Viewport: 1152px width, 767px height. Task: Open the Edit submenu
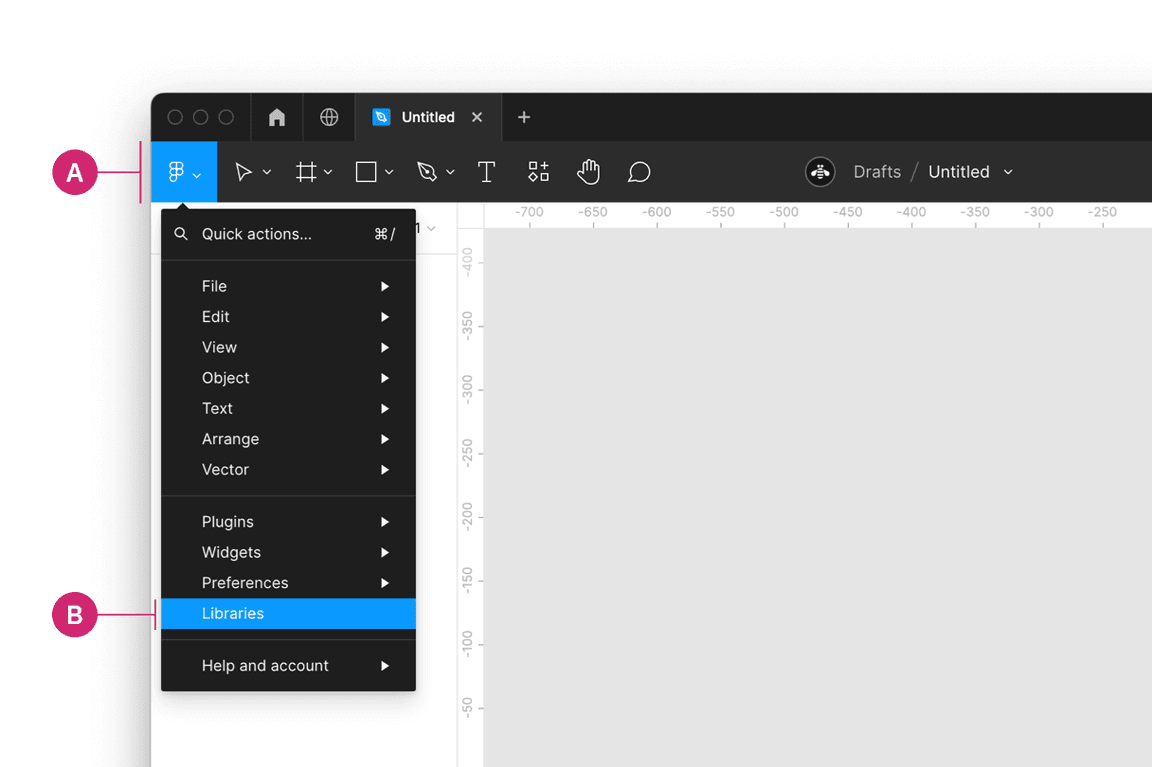[x=289, y=317]
